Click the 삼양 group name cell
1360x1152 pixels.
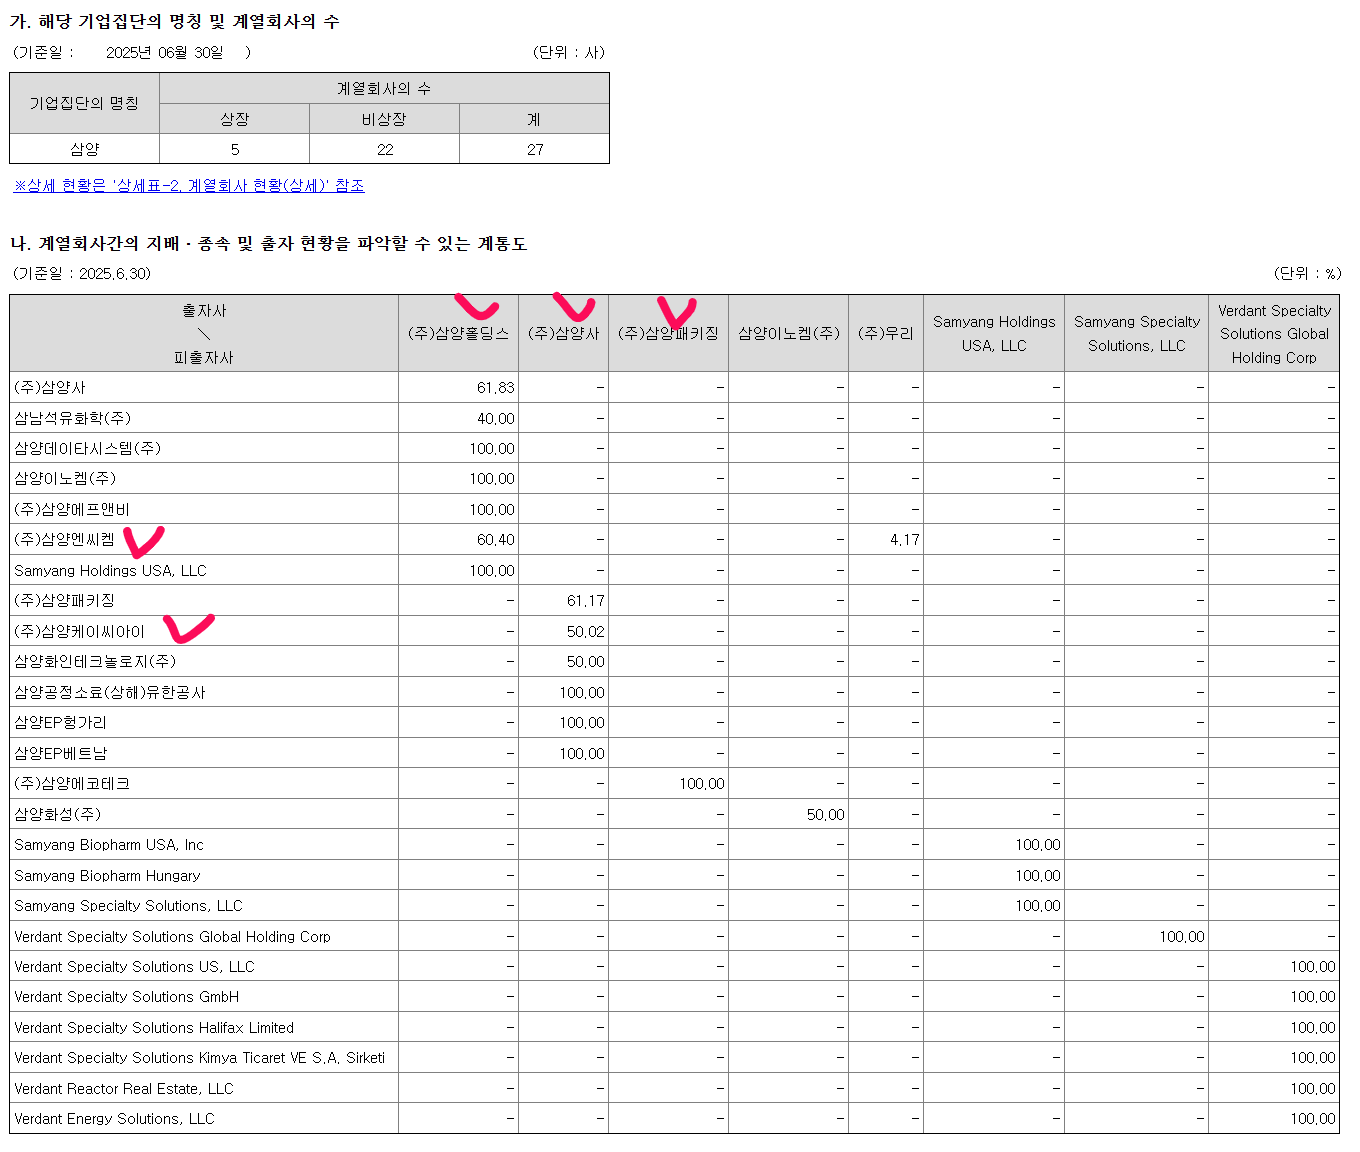(85, 149)
